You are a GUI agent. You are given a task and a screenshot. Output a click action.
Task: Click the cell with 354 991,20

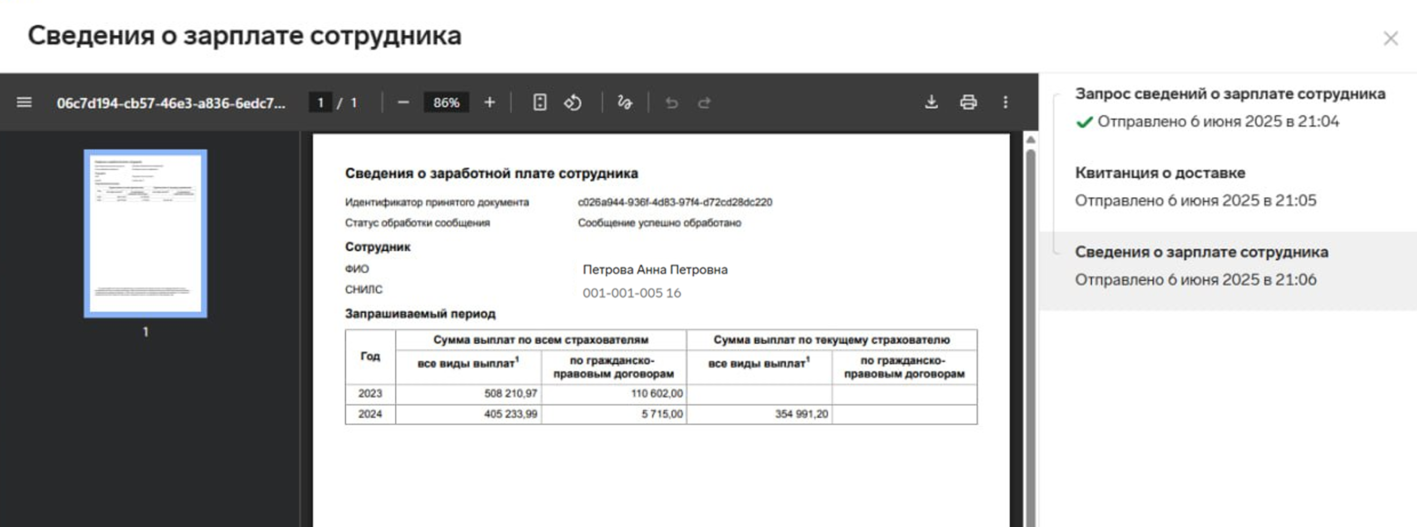click(759, 414)
